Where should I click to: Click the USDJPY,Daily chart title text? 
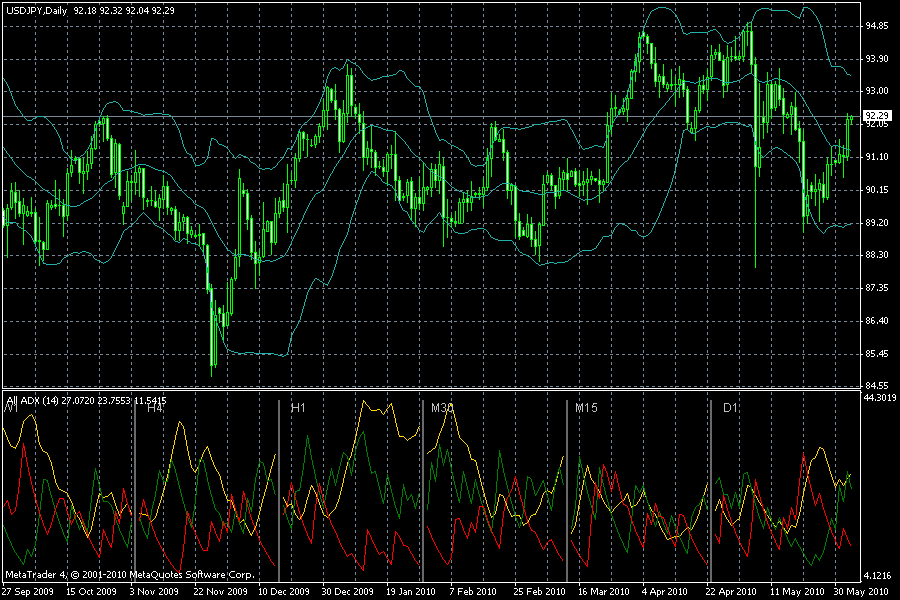click(x=37, y=10)
